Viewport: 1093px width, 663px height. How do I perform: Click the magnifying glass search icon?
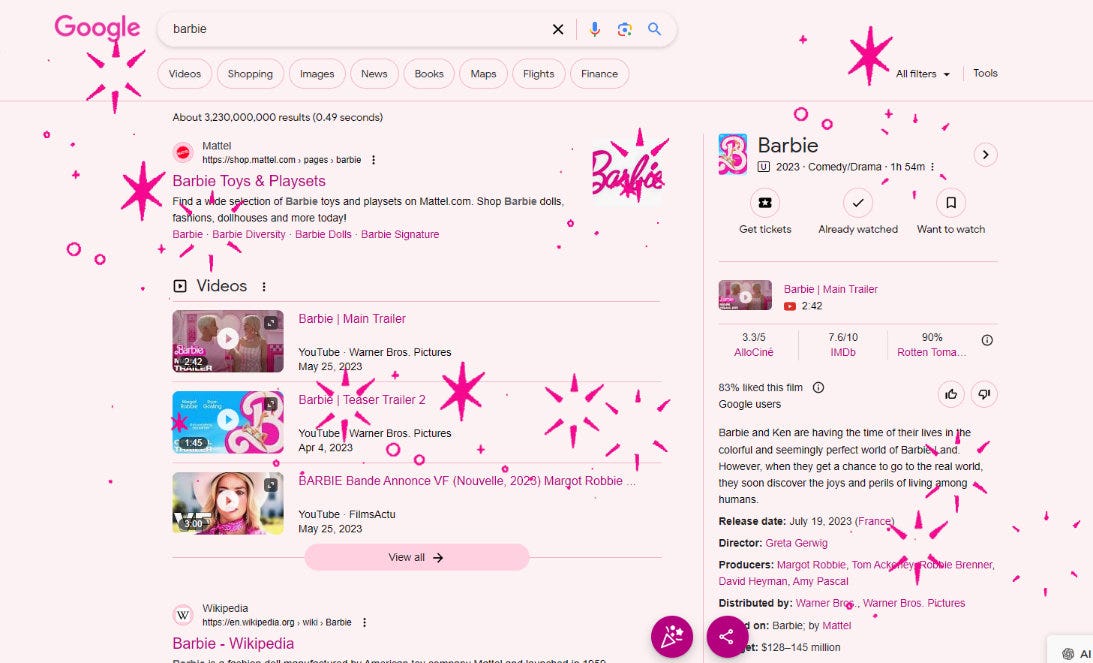pyautogui.click(x=654, y=29)
